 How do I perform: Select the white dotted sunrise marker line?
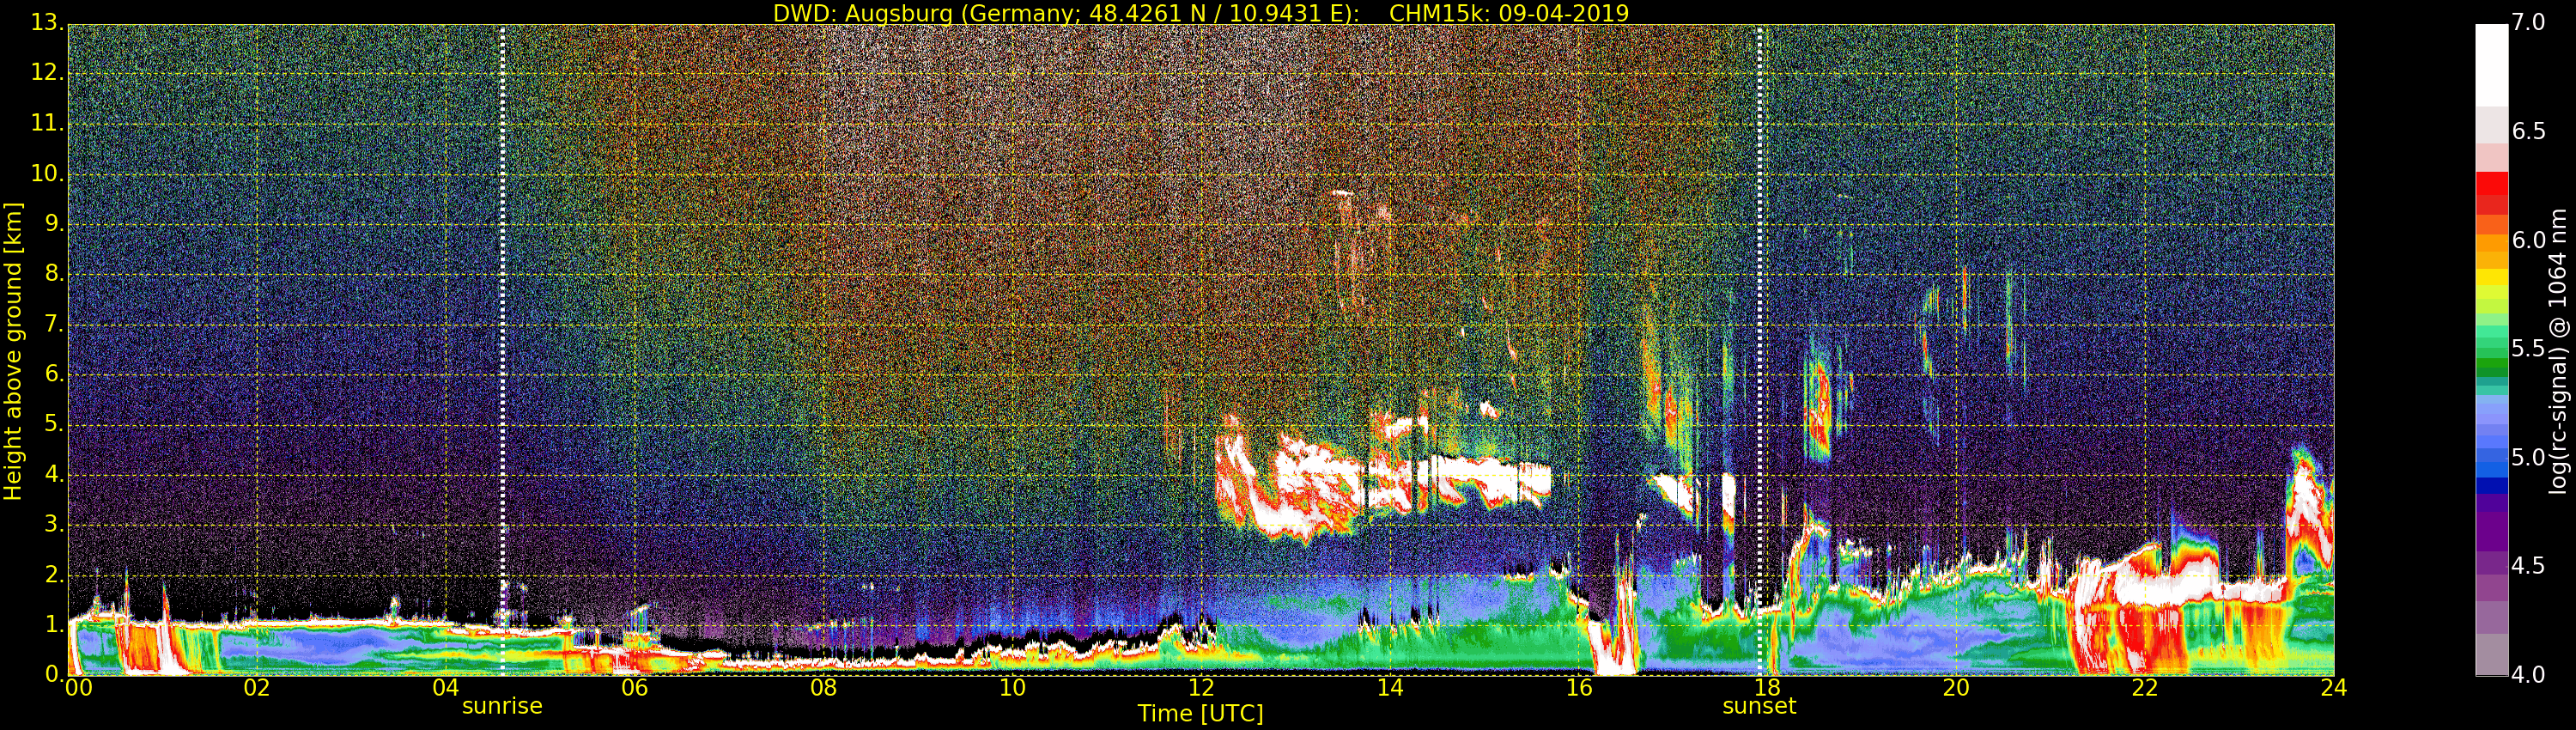502,350
